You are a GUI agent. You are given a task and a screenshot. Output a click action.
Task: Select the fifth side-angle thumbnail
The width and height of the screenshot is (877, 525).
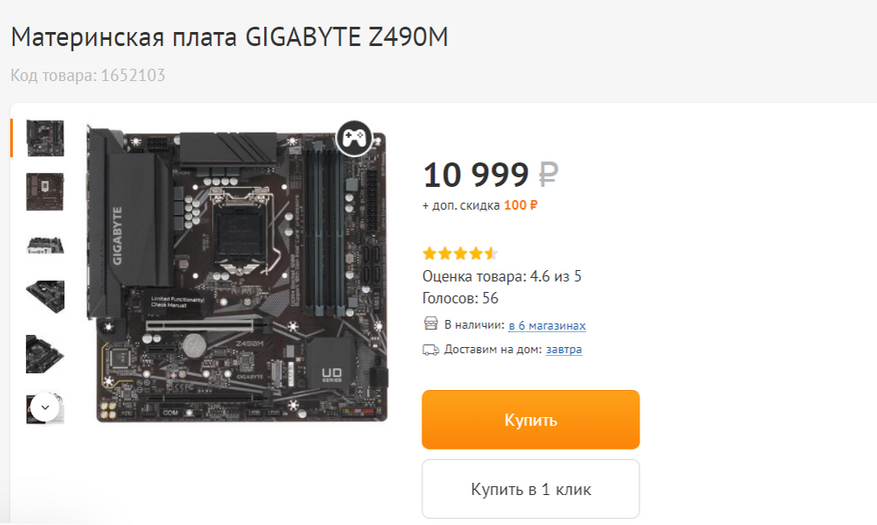[x=45, y=354]
